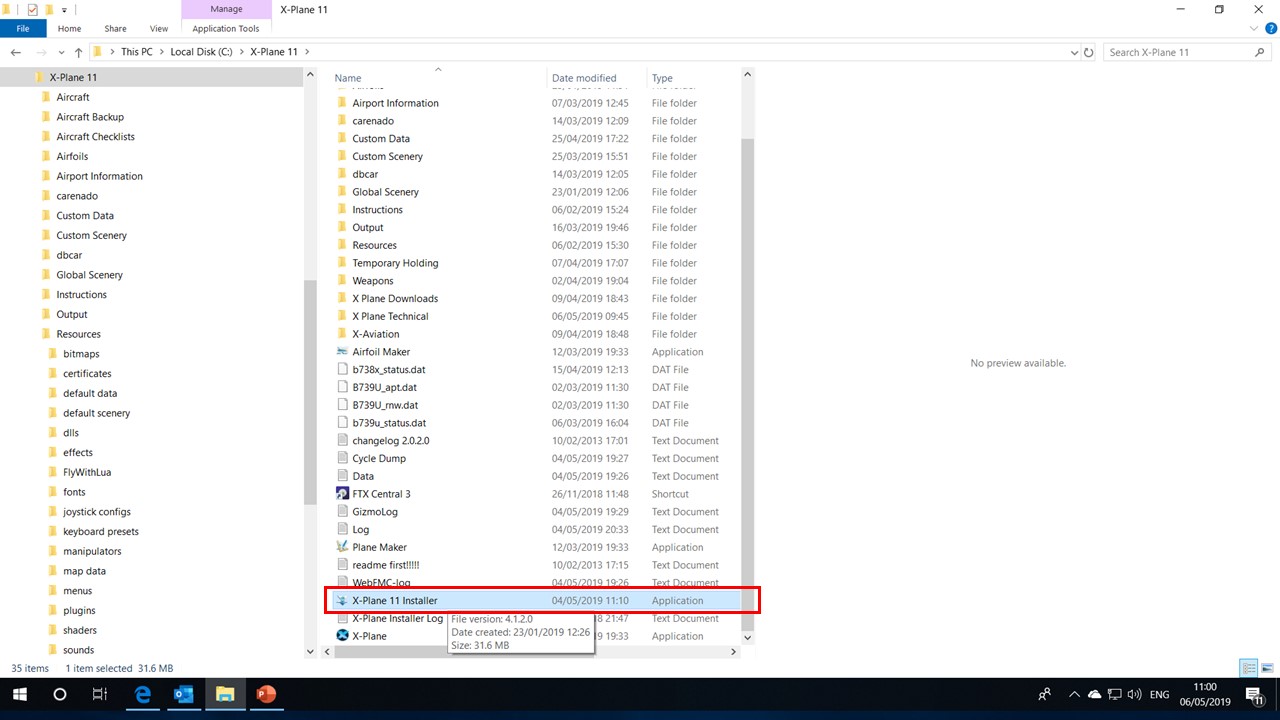Click the X-Plane 11 Installer icon
The width and height of the screenshot is (1280, 720).
[x=342, y=601]
